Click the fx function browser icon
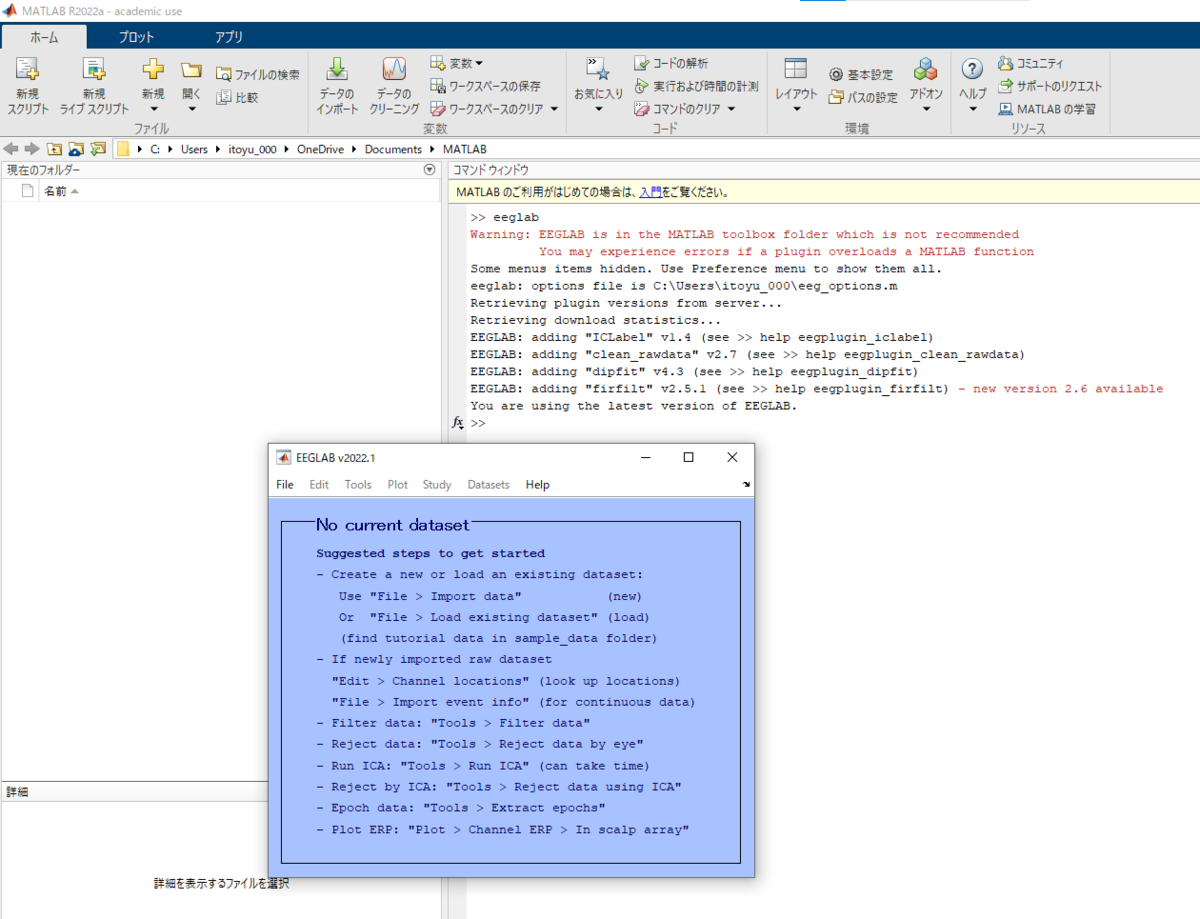This screenshot has height=919, width=1200. pyautogui.click(x=458, y=423)
